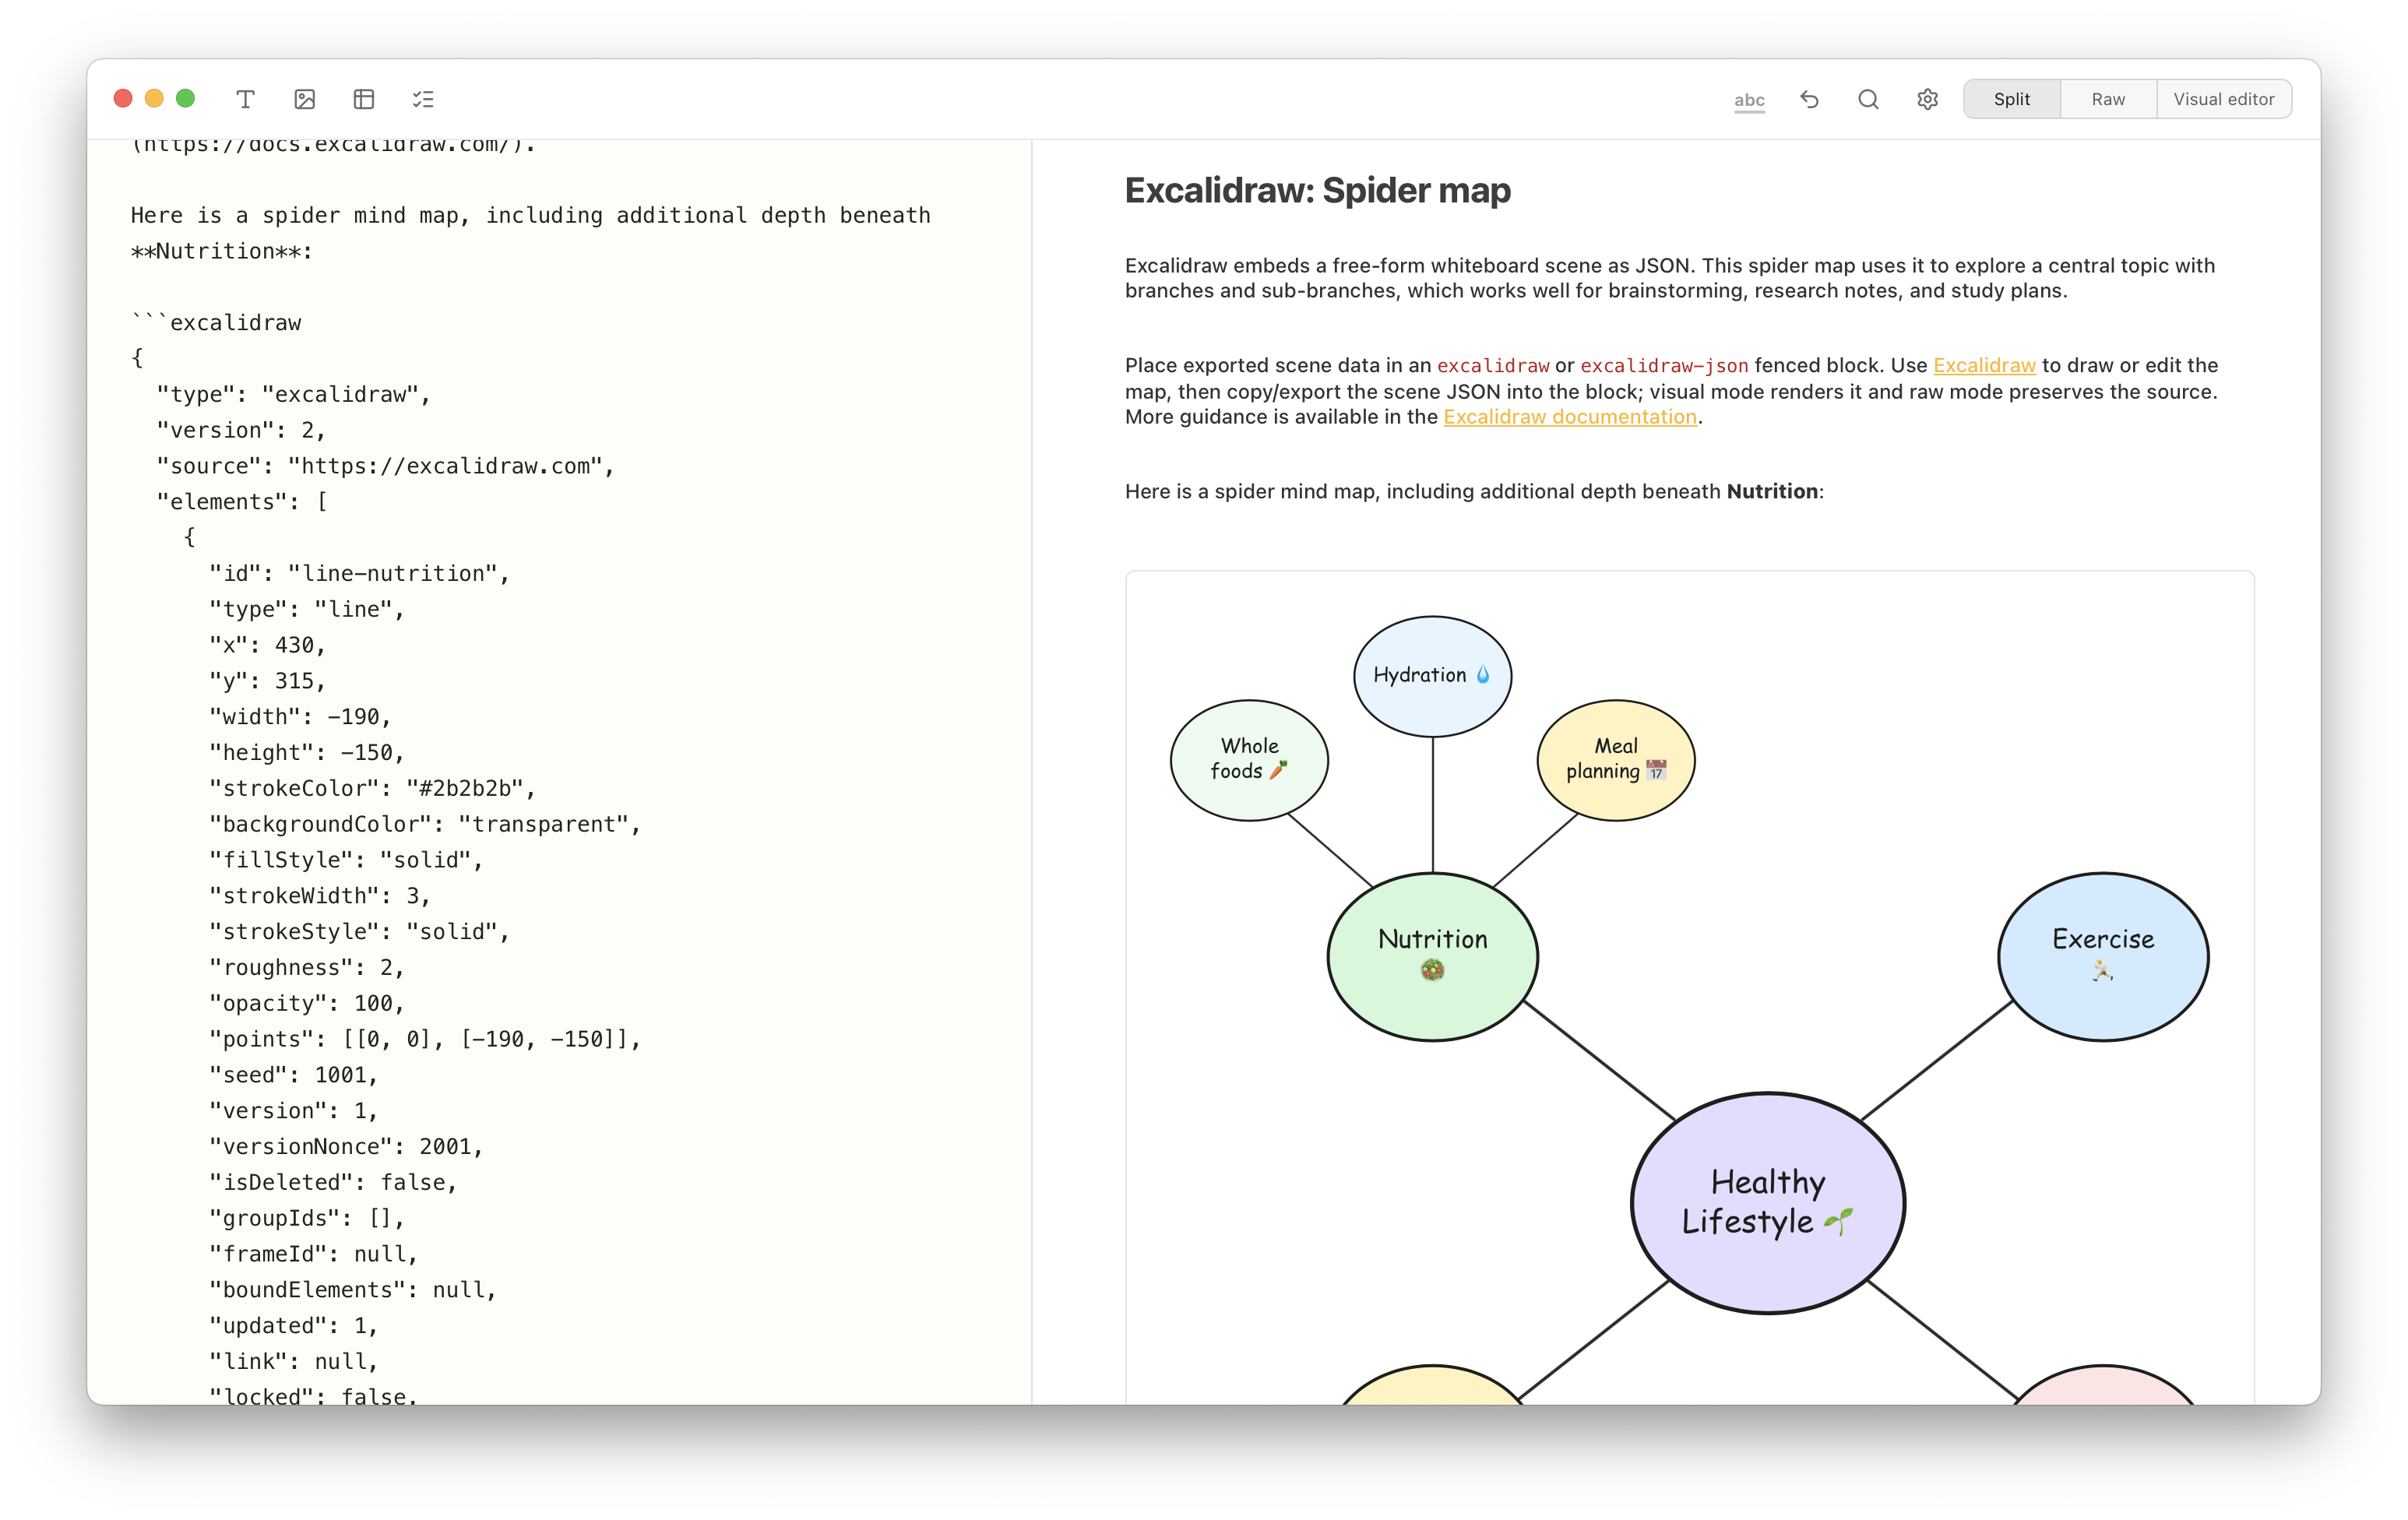Open search with the magnifier icon

point(1868,99)
